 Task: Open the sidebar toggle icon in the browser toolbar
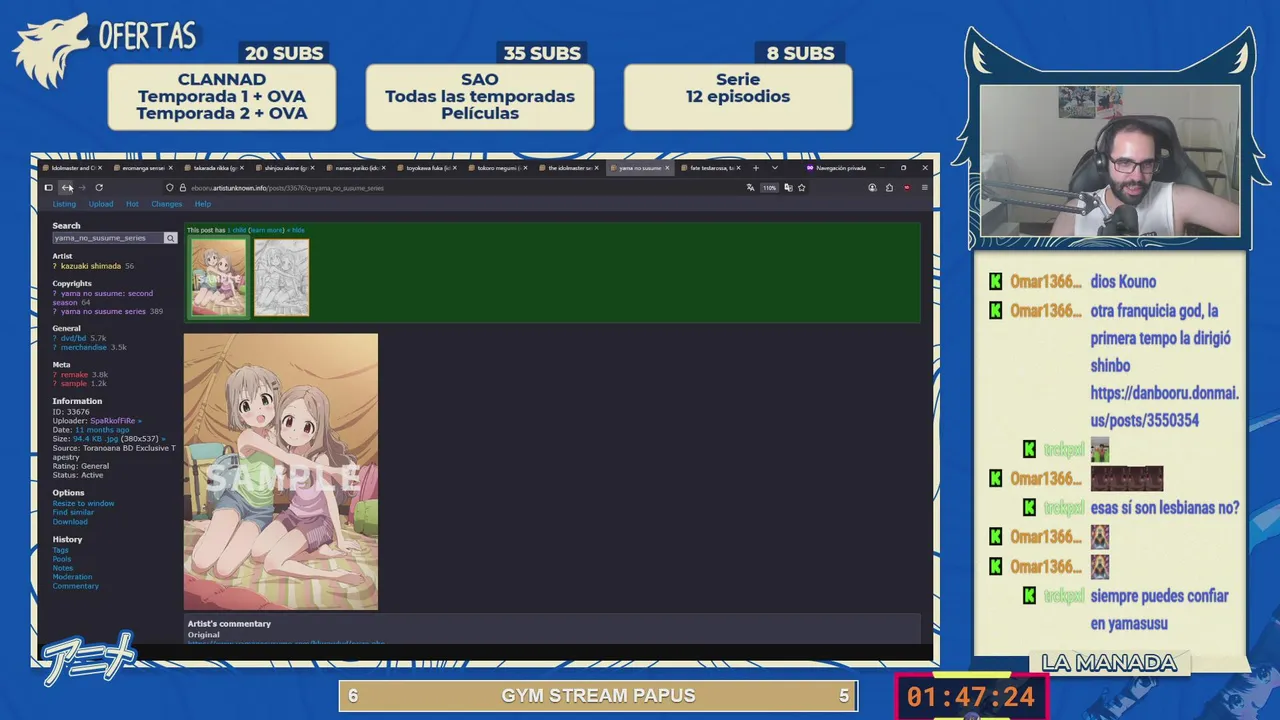point(48,188)
